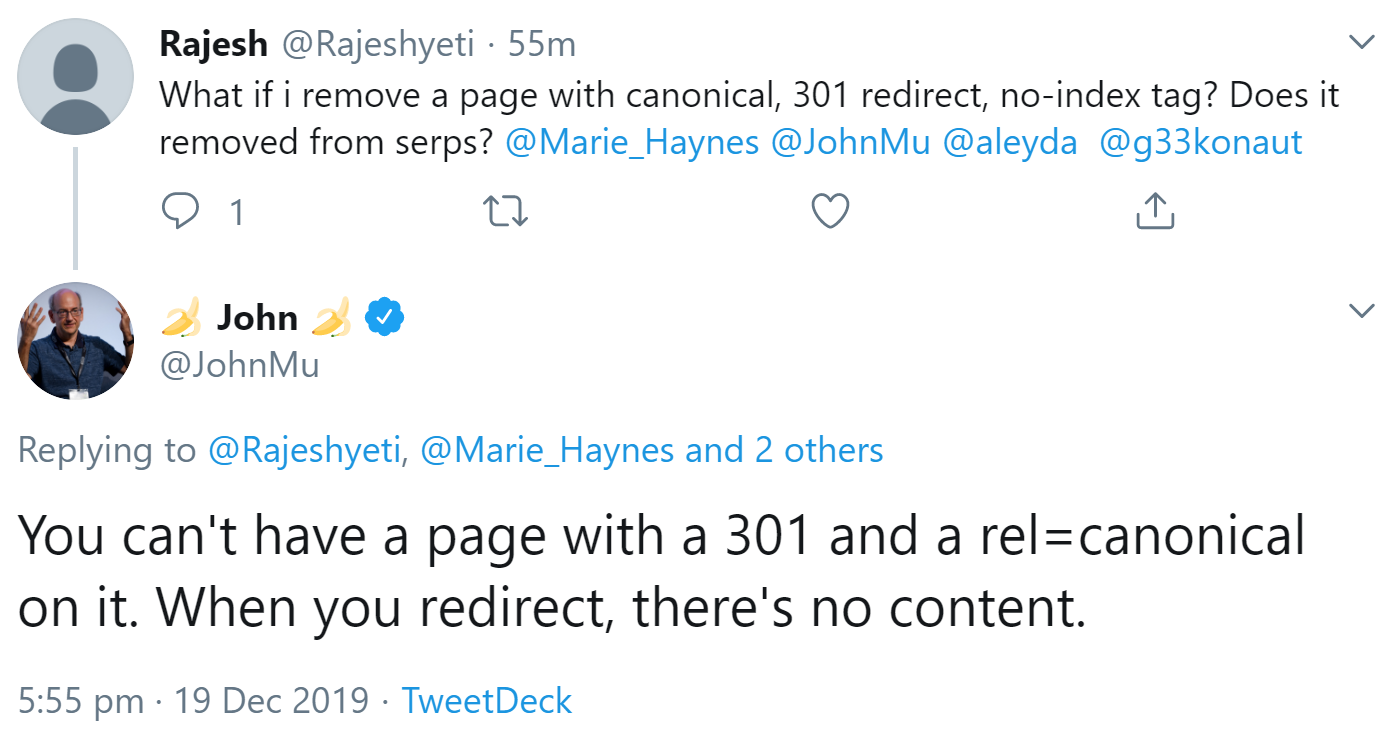
Task: Open the TweetDeck source link
Action: pos(486,700)
